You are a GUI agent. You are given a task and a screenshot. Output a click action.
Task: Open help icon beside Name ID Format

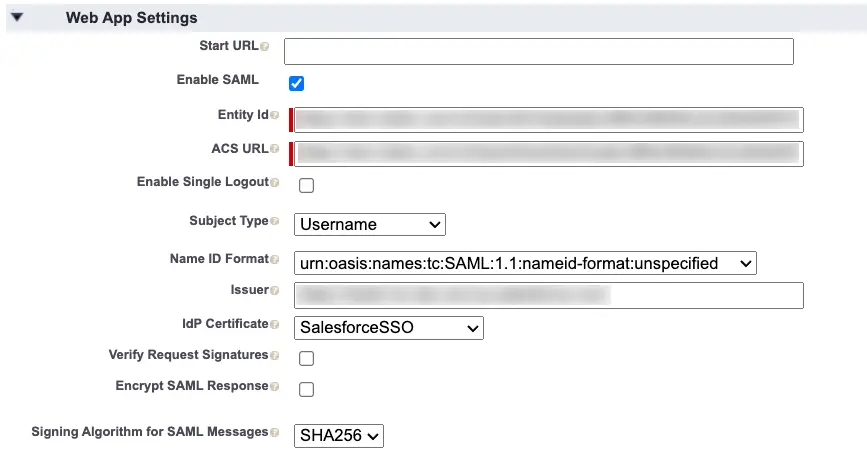tap(274, 259)
